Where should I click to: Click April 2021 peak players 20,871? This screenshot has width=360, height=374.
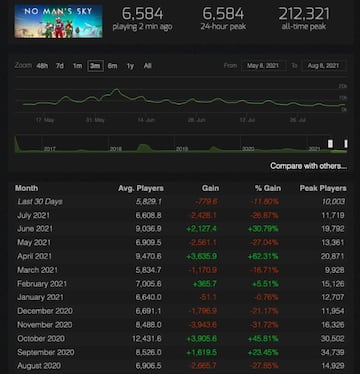click(333, 256)
